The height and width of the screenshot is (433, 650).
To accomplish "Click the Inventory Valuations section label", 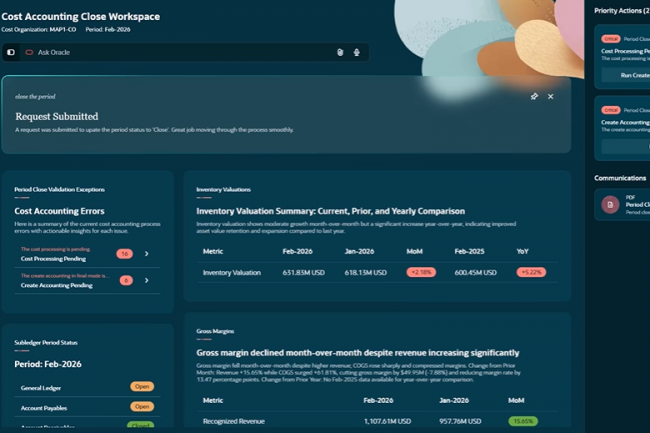I will click(x=223, y=189).
